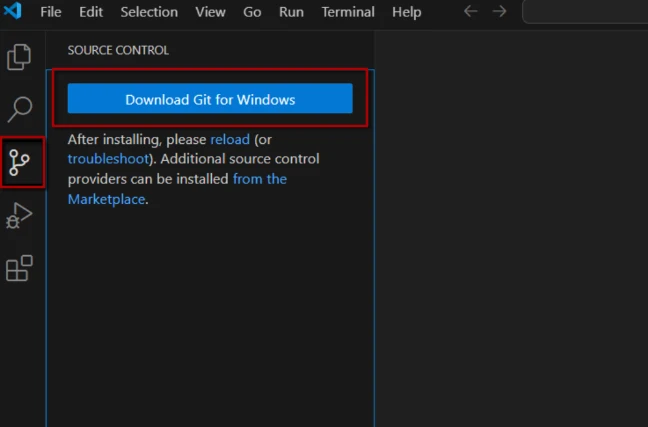Open the File menu
The image size is (648, 427).
click(x=51, y=13)
